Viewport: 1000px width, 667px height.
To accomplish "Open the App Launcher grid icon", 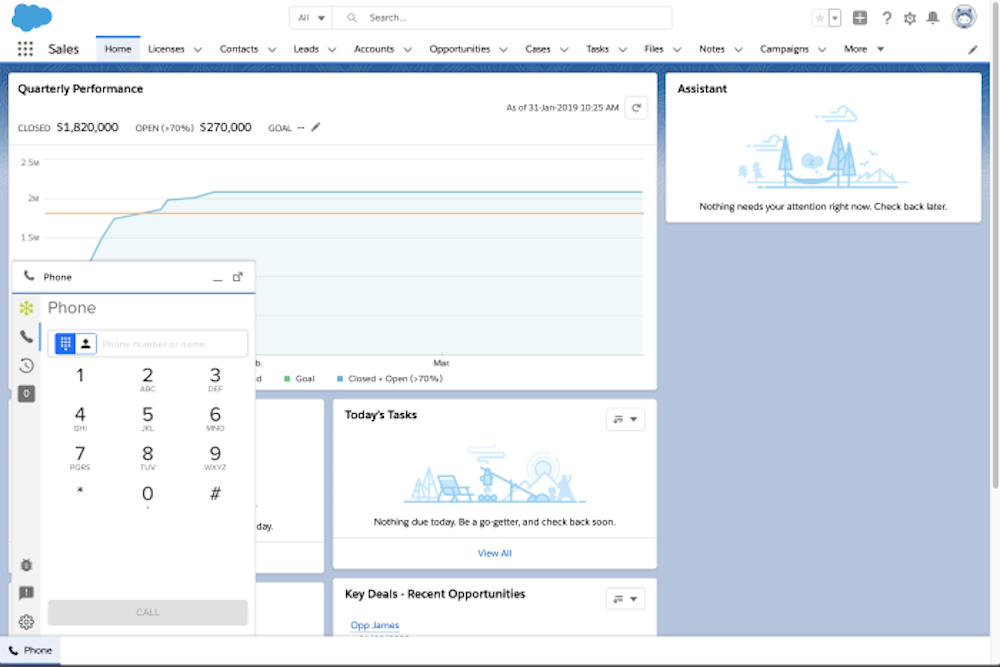I will tap(25, 49).
